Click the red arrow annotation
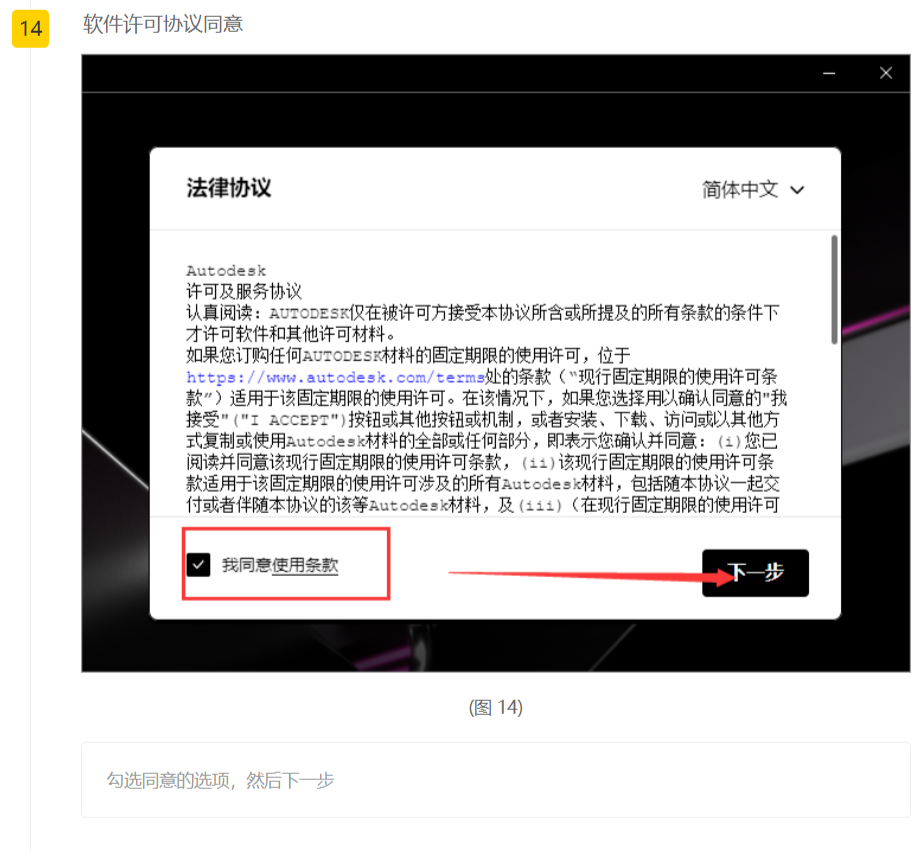The image size is (921, 852). coord(580,574)
